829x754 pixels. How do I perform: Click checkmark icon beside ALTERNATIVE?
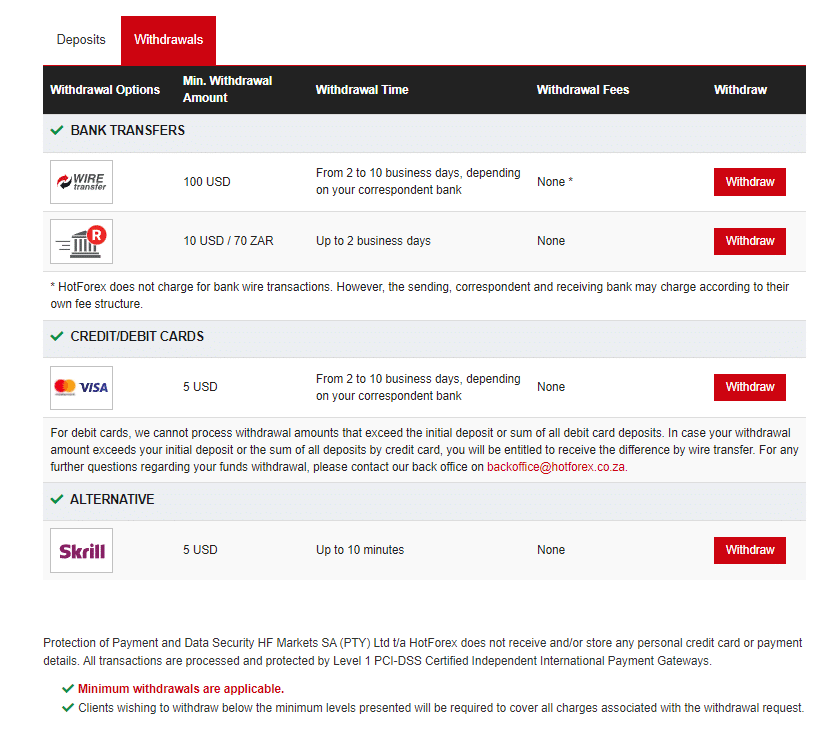pyautogui.click(x=57, y=499)
